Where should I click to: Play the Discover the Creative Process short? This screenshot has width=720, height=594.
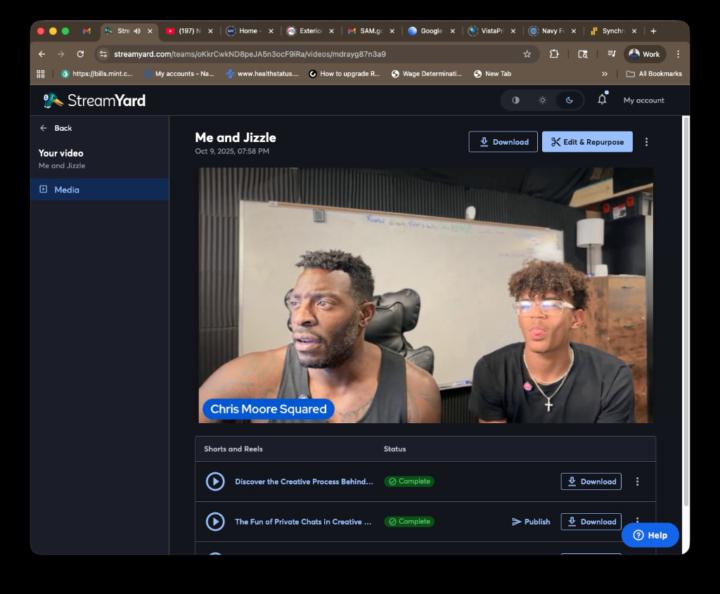tap(215, 481)
